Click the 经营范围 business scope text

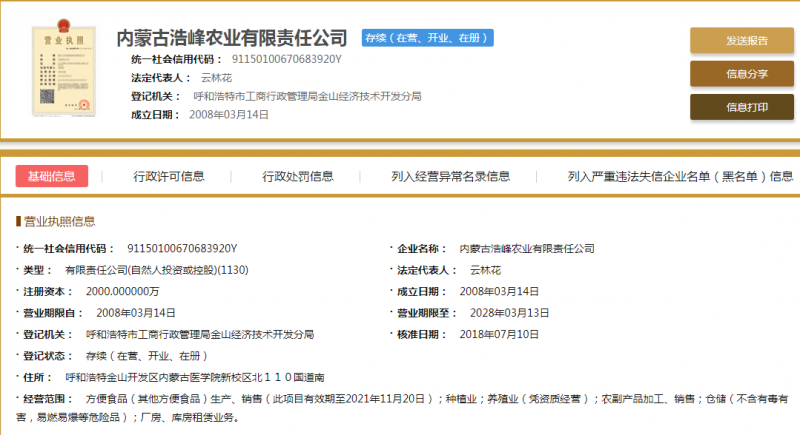(x=402, y=408)
